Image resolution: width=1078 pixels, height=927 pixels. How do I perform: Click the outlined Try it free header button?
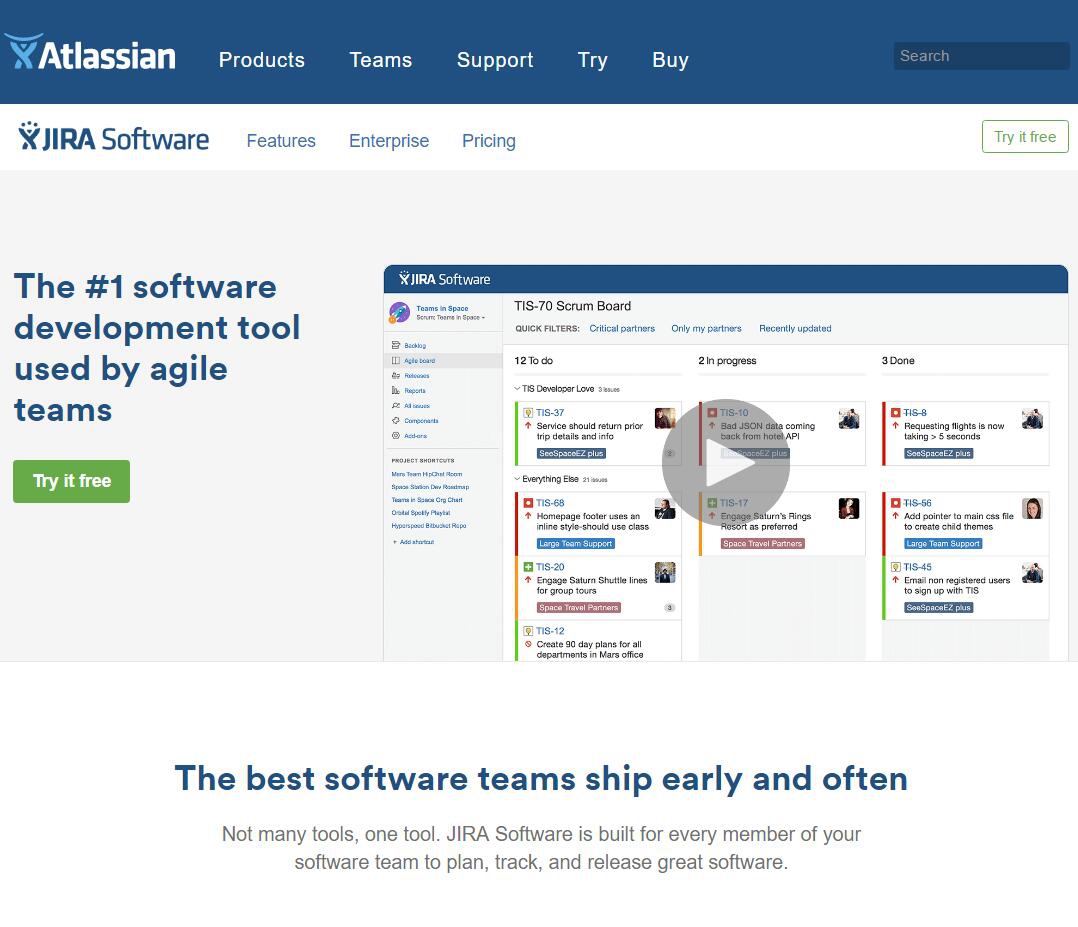[x=1025, y=137]
